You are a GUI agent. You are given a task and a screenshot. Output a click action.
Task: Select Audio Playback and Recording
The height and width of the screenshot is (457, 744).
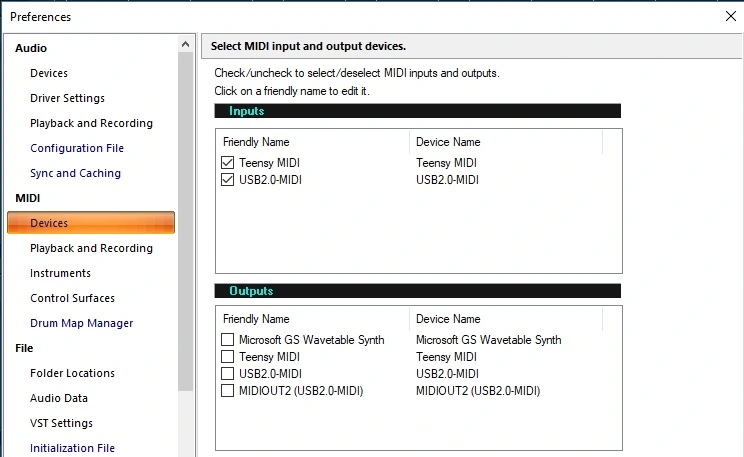91,123
